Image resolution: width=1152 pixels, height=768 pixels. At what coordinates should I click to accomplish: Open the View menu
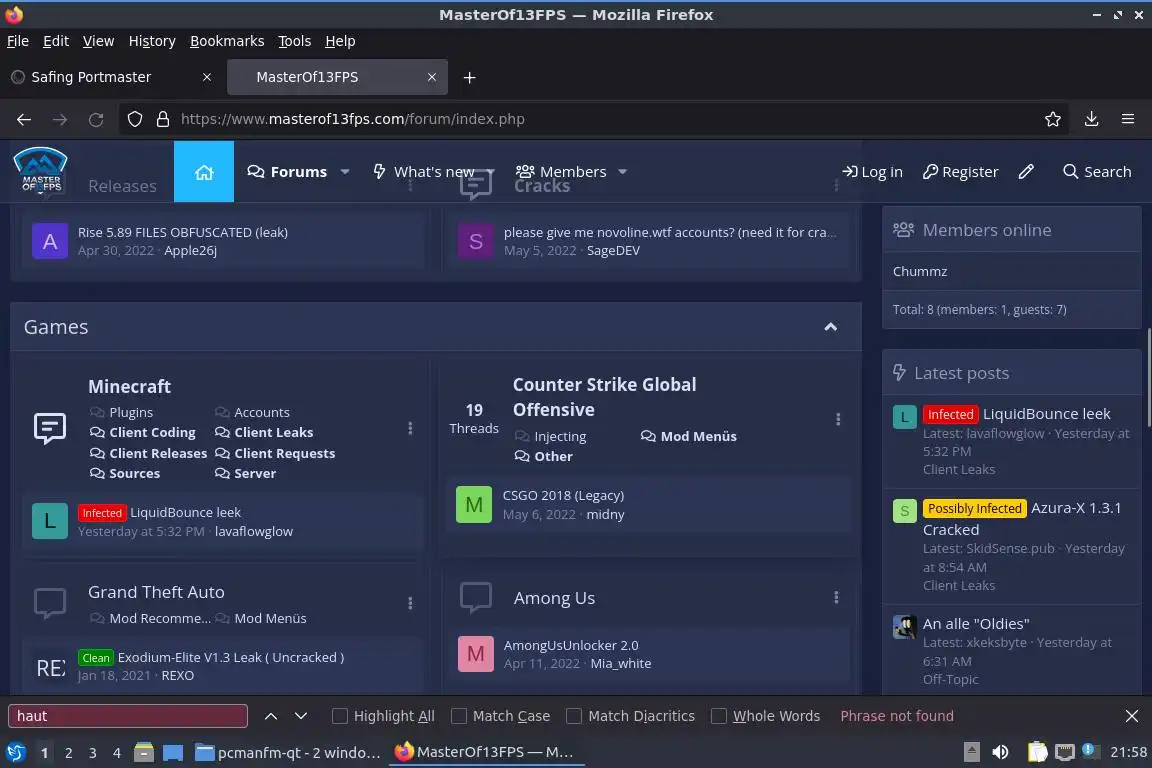click(x=98, y=41)
